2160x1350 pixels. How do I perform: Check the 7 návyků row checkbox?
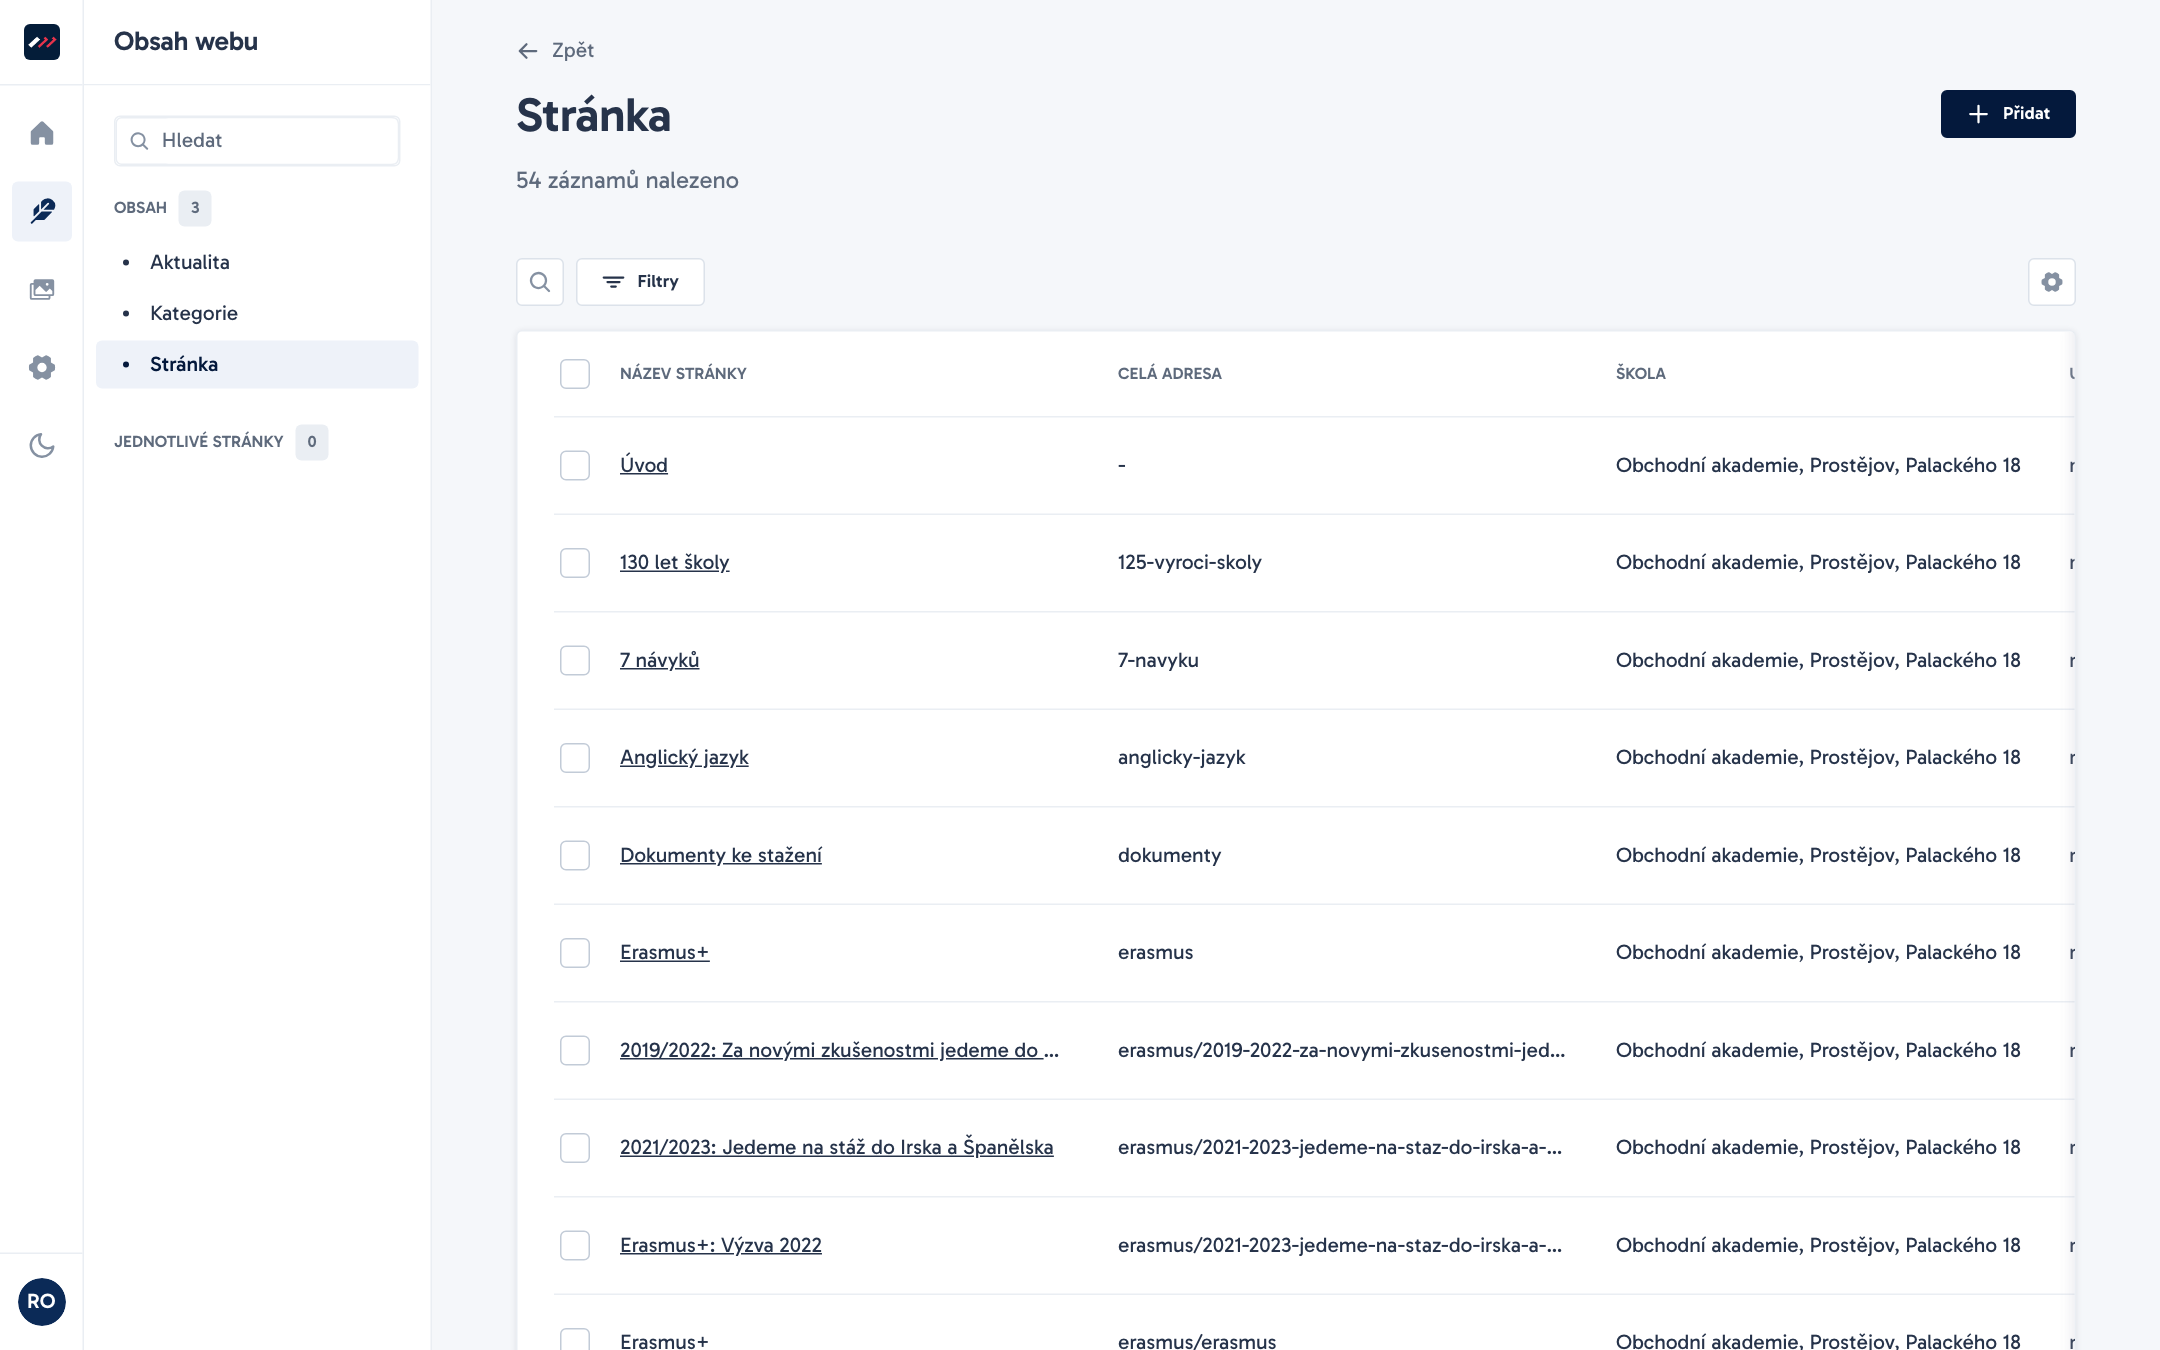(x=575, y=660)
